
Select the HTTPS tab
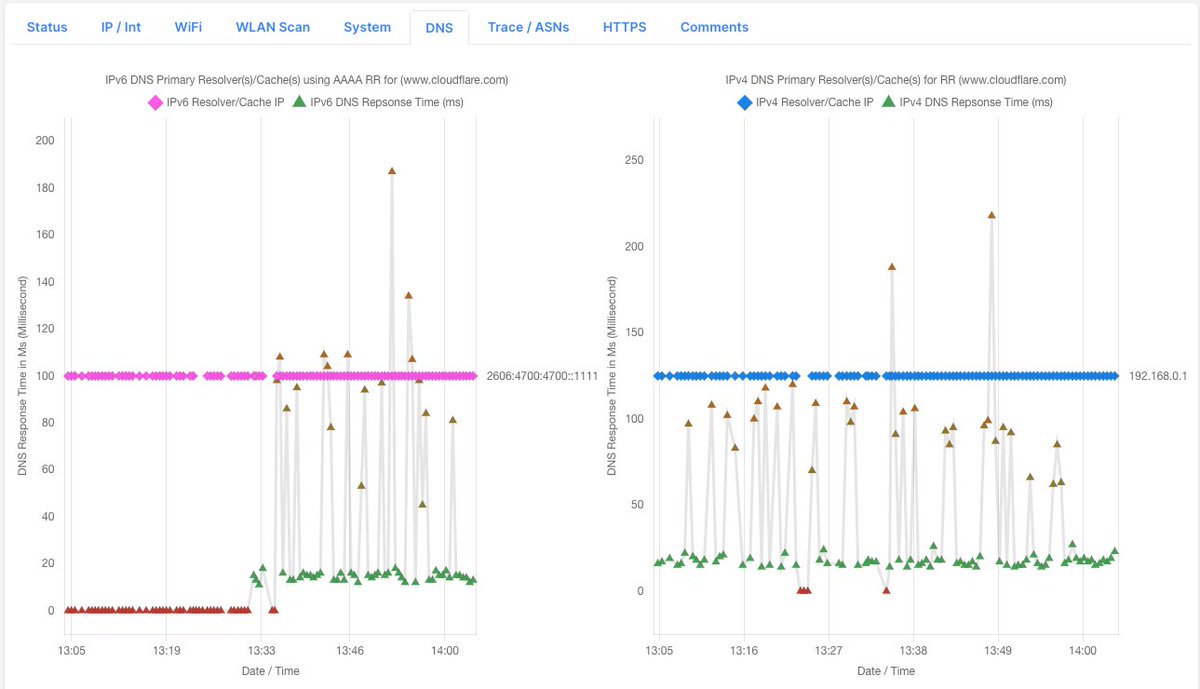(623, 27)
